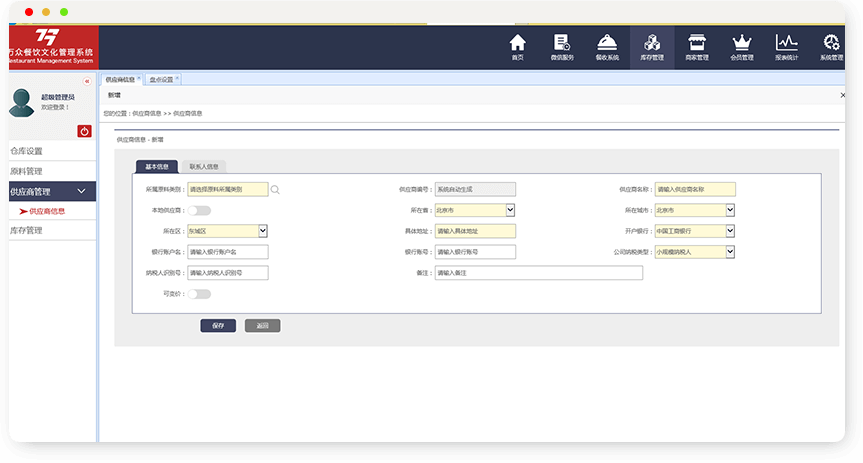This screenshot has width=863, height=463.
Task: Open the 微信服务 WeChat service icon
Action: click(x=561, y=46)
